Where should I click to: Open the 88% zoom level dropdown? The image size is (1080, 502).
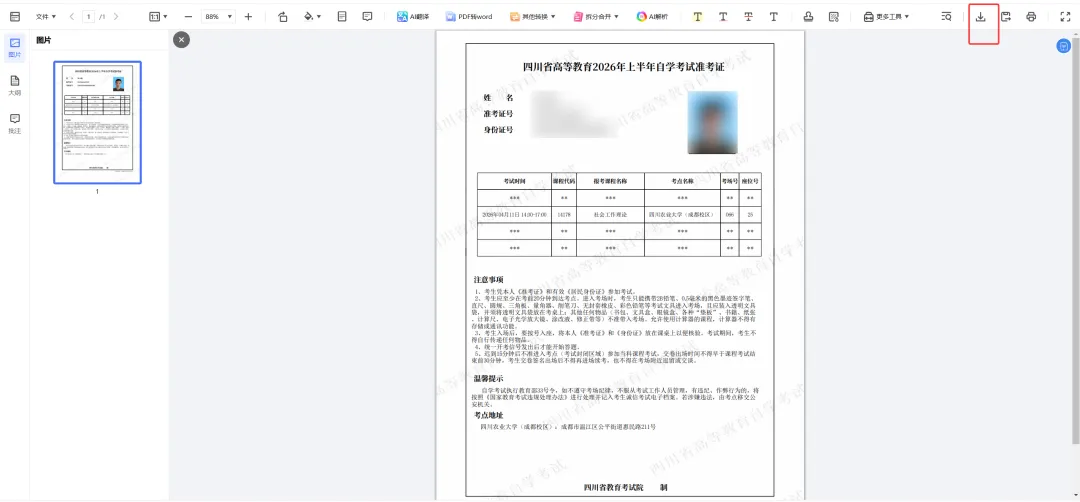pos(218,17)
